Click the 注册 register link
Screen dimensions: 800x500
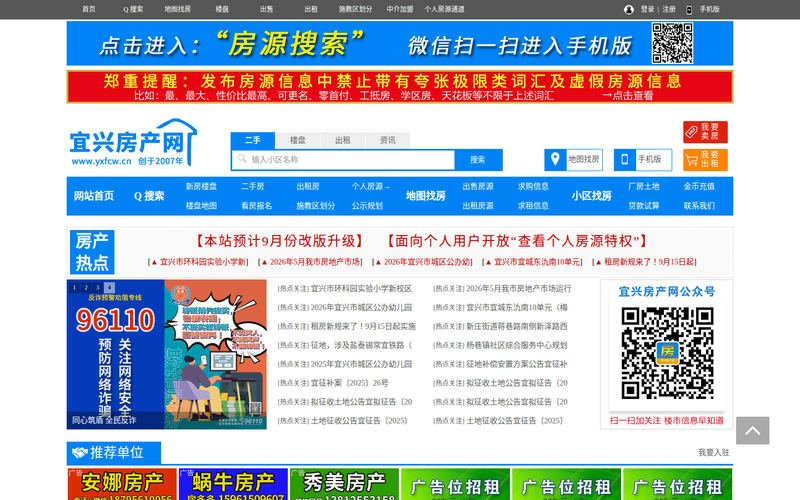(669, 9)
